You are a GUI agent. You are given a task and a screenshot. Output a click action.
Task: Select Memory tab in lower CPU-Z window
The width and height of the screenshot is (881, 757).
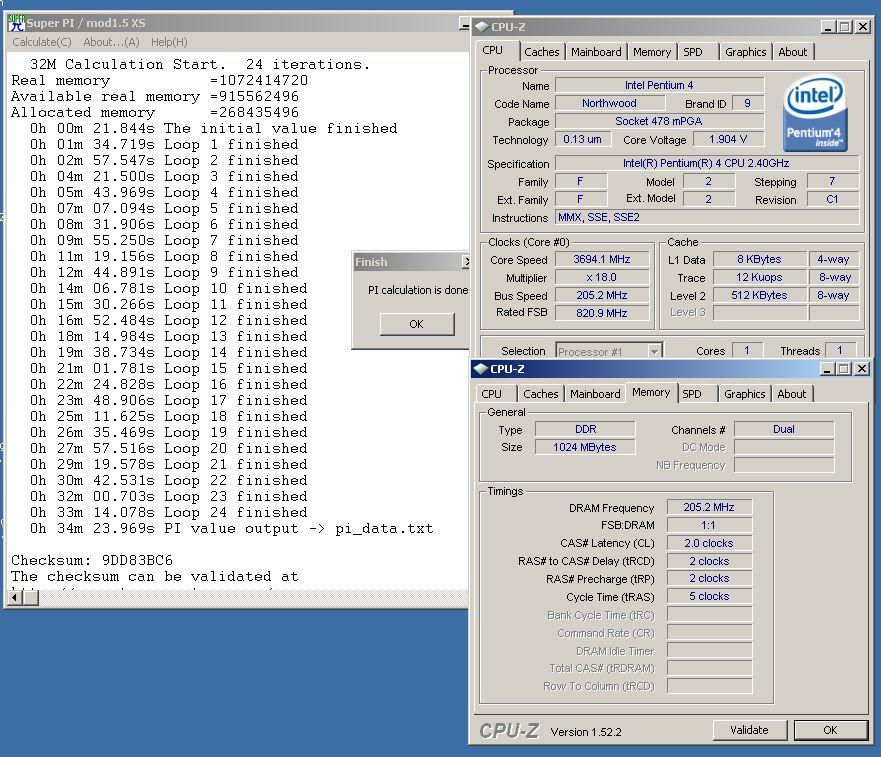(651, 392)
